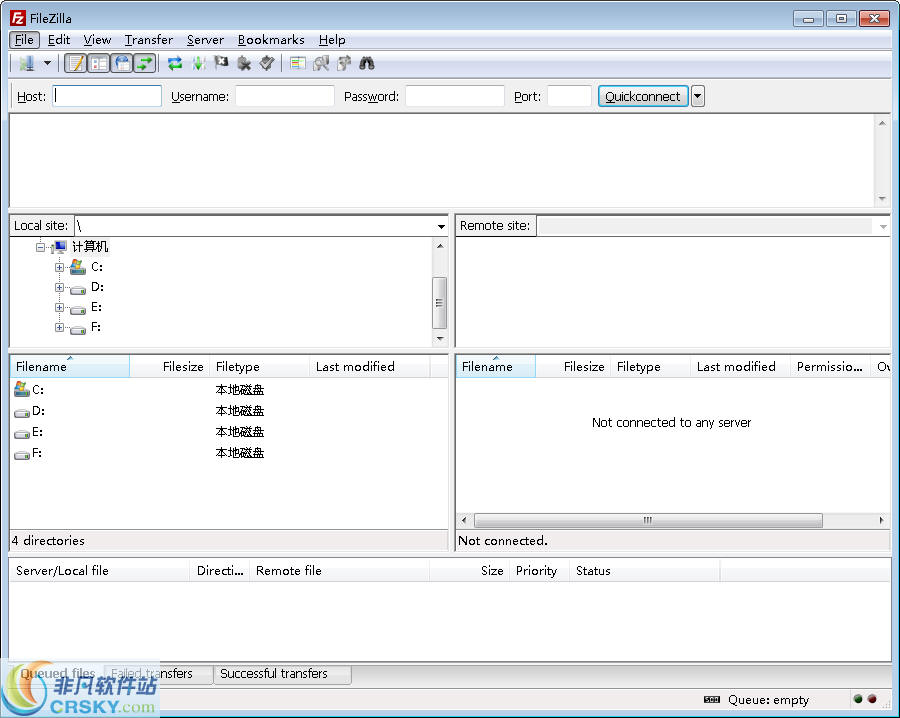Viewport: 900px width, 718px height.
Task: Sort remote list by Last modified column
Action: click(x=740, y=367)
